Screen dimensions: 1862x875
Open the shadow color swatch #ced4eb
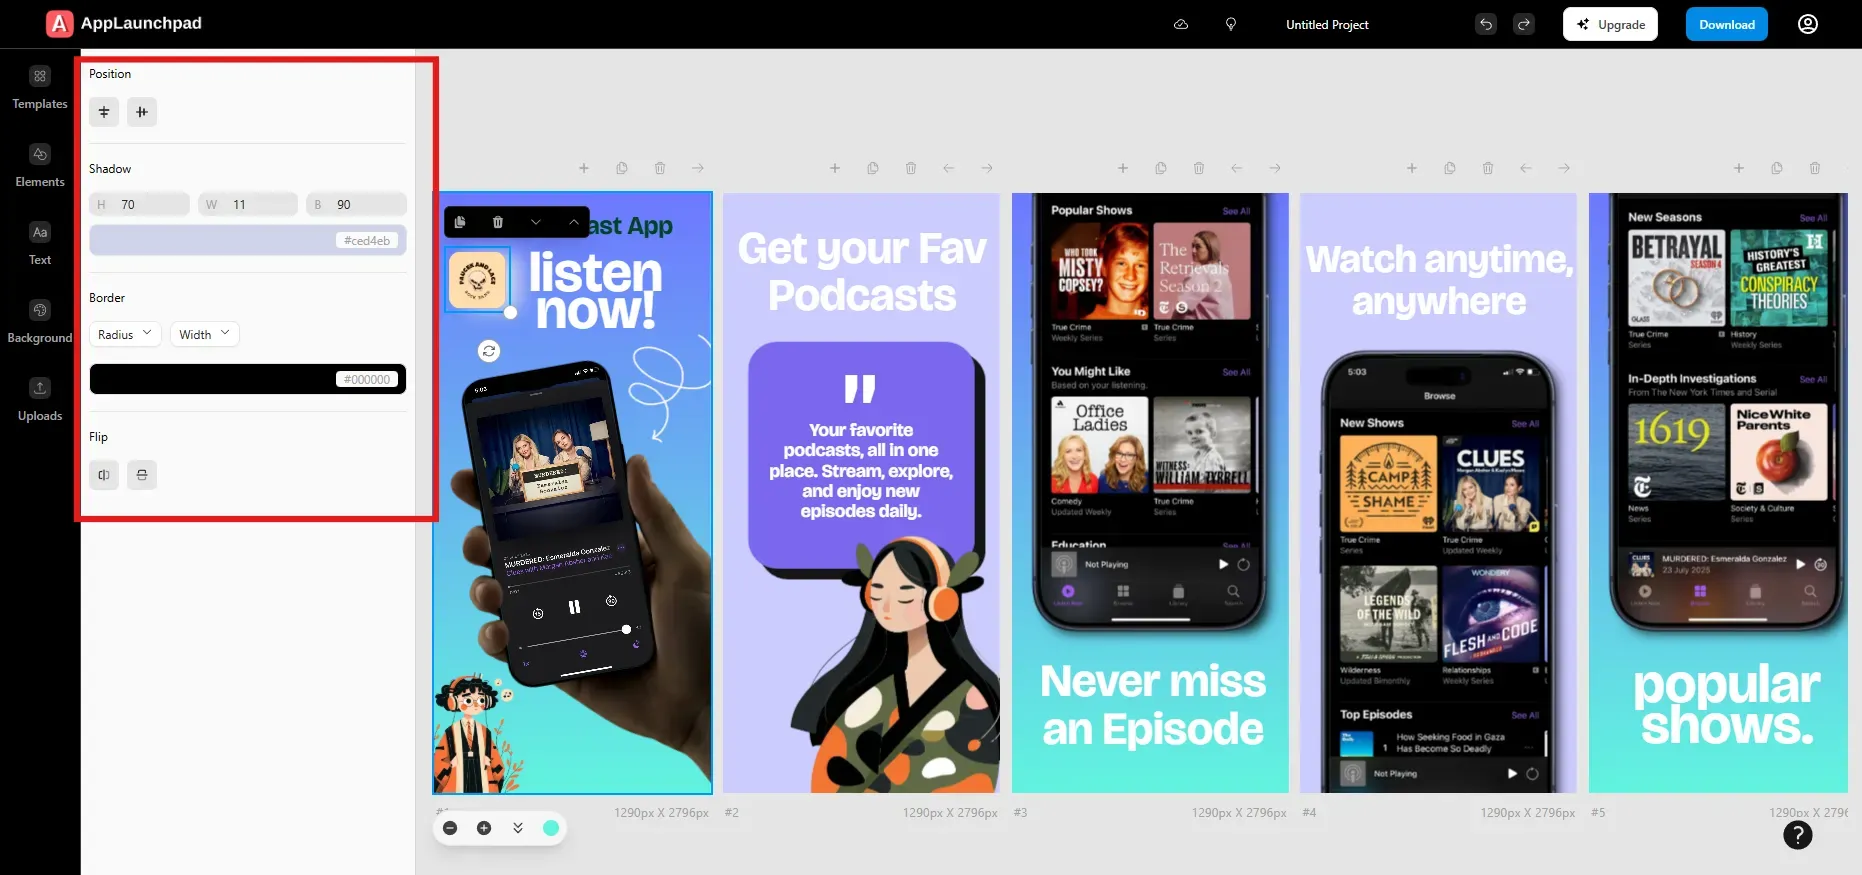tap(248, 240)
